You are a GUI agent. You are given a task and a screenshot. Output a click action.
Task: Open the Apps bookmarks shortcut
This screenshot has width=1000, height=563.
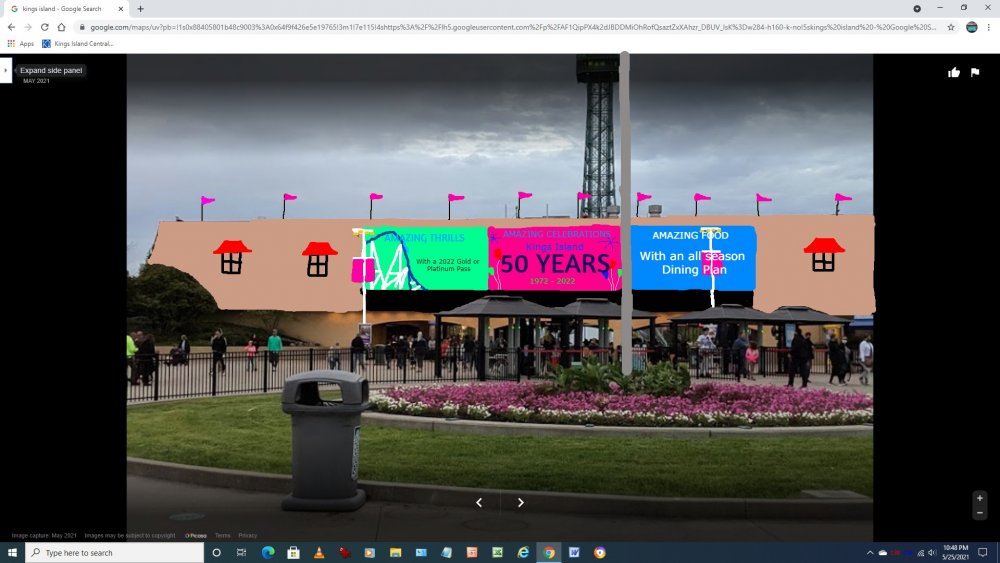(x=20, y=43)
